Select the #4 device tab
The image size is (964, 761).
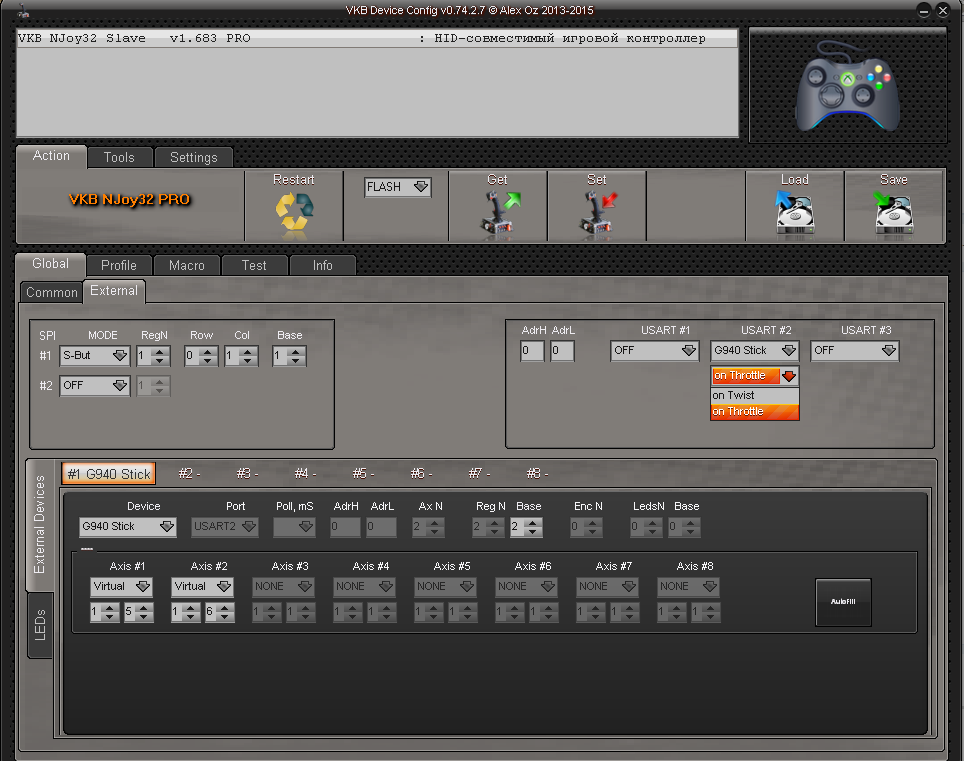(305, 474)
